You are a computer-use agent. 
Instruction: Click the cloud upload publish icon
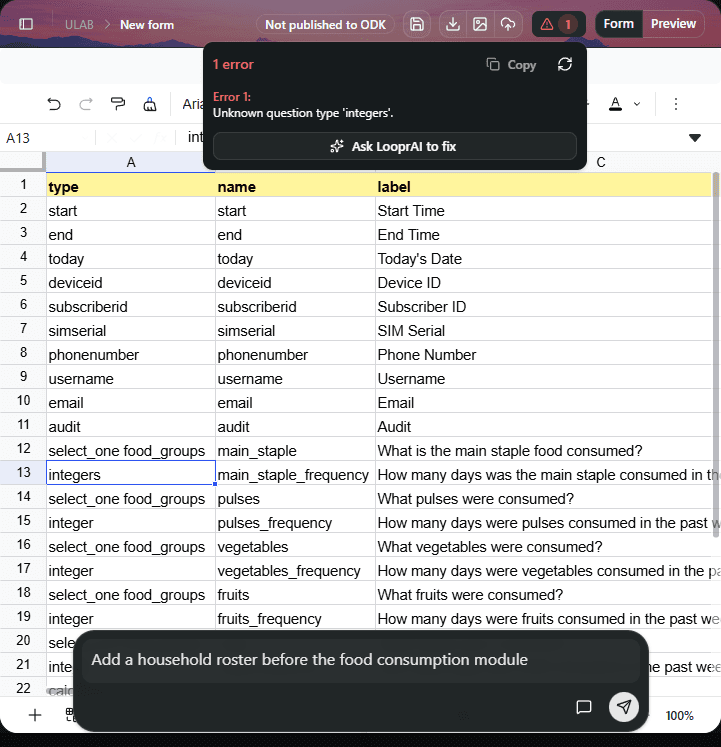(508, 24)
